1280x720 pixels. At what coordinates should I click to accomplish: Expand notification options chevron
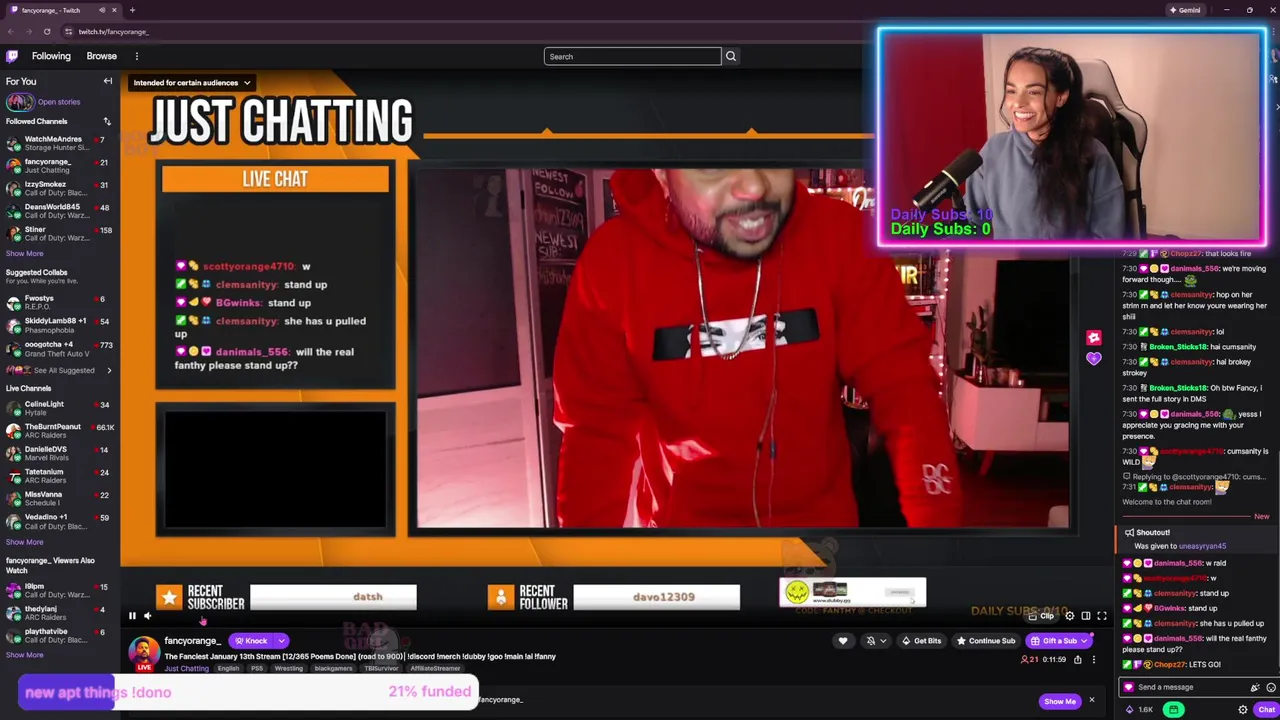pos(882,641)
